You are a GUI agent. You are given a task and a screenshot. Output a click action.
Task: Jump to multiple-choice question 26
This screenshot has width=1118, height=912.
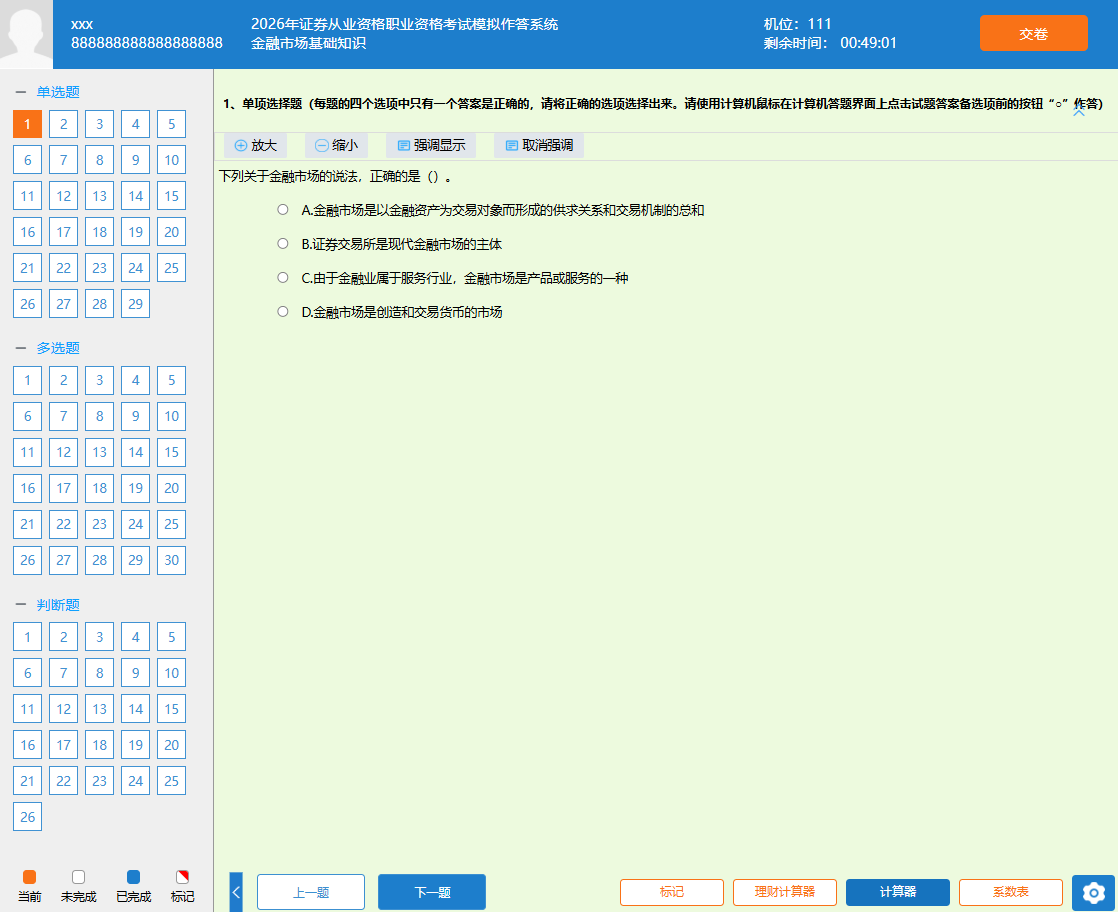coord(28,560)
